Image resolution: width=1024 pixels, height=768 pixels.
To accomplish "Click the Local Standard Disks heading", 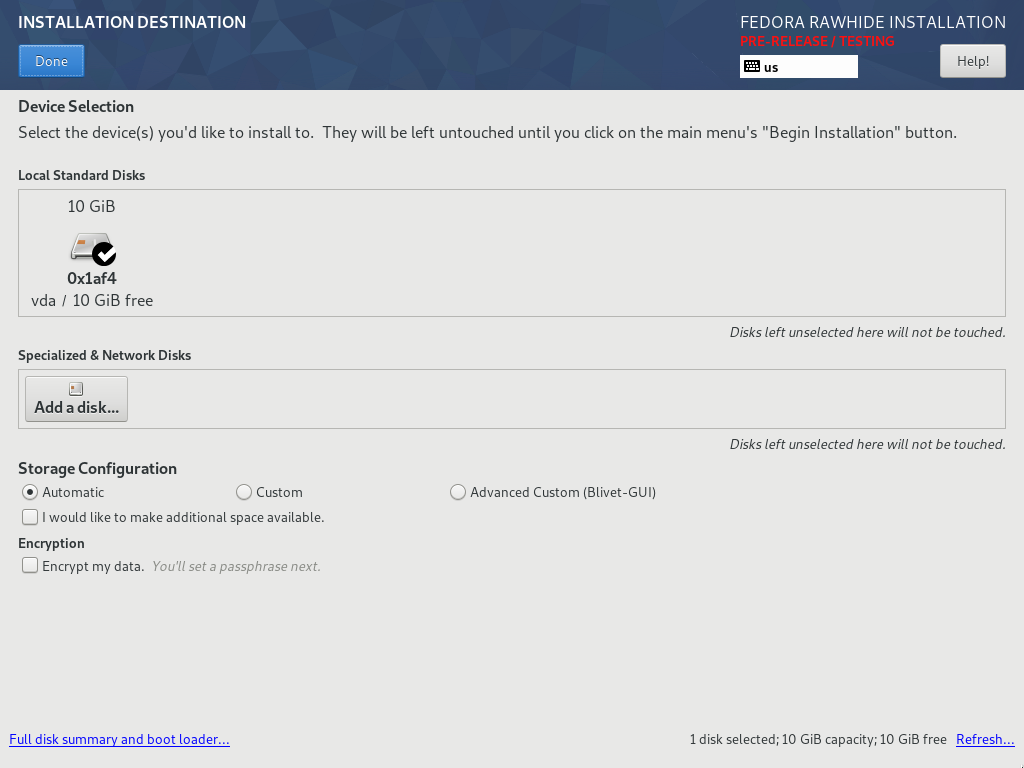I will (x=82, y=175).
